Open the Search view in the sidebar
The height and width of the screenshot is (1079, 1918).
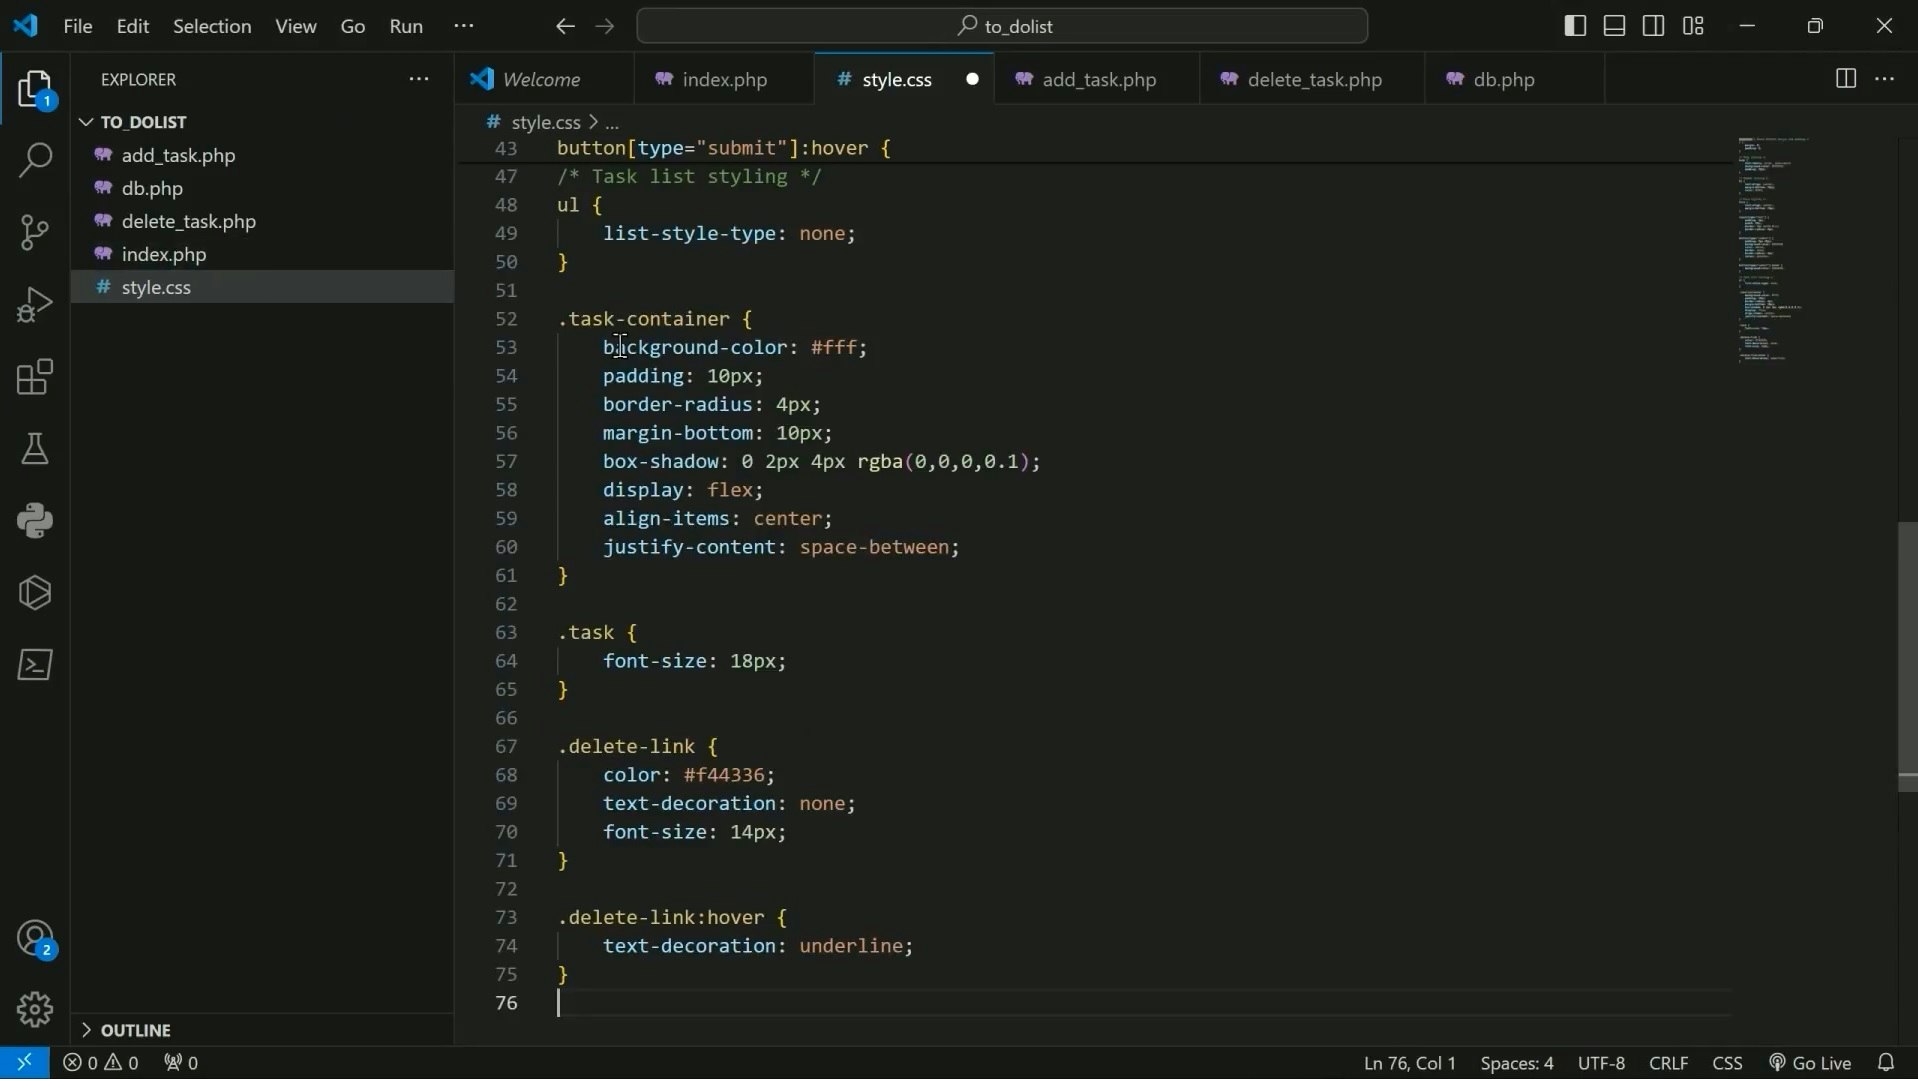(35, 160)
